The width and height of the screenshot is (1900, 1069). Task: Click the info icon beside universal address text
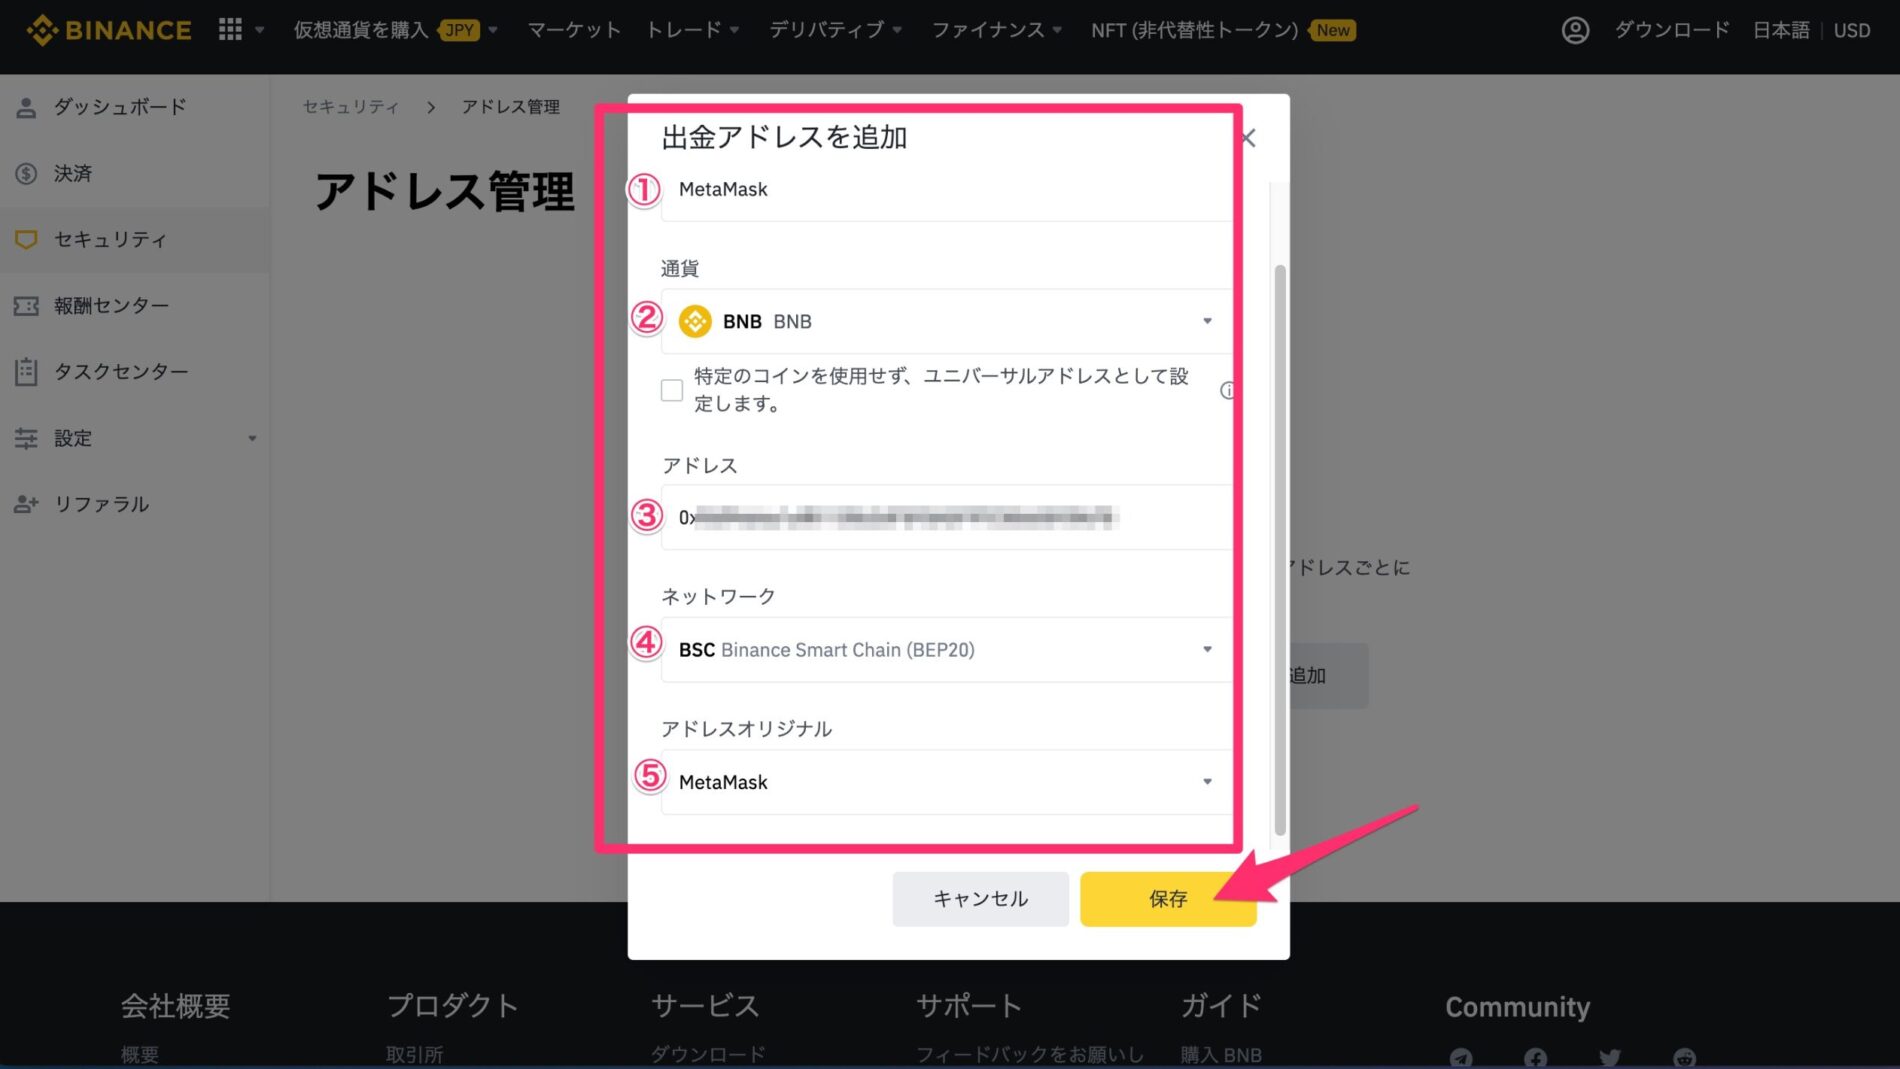(1227, 390)
